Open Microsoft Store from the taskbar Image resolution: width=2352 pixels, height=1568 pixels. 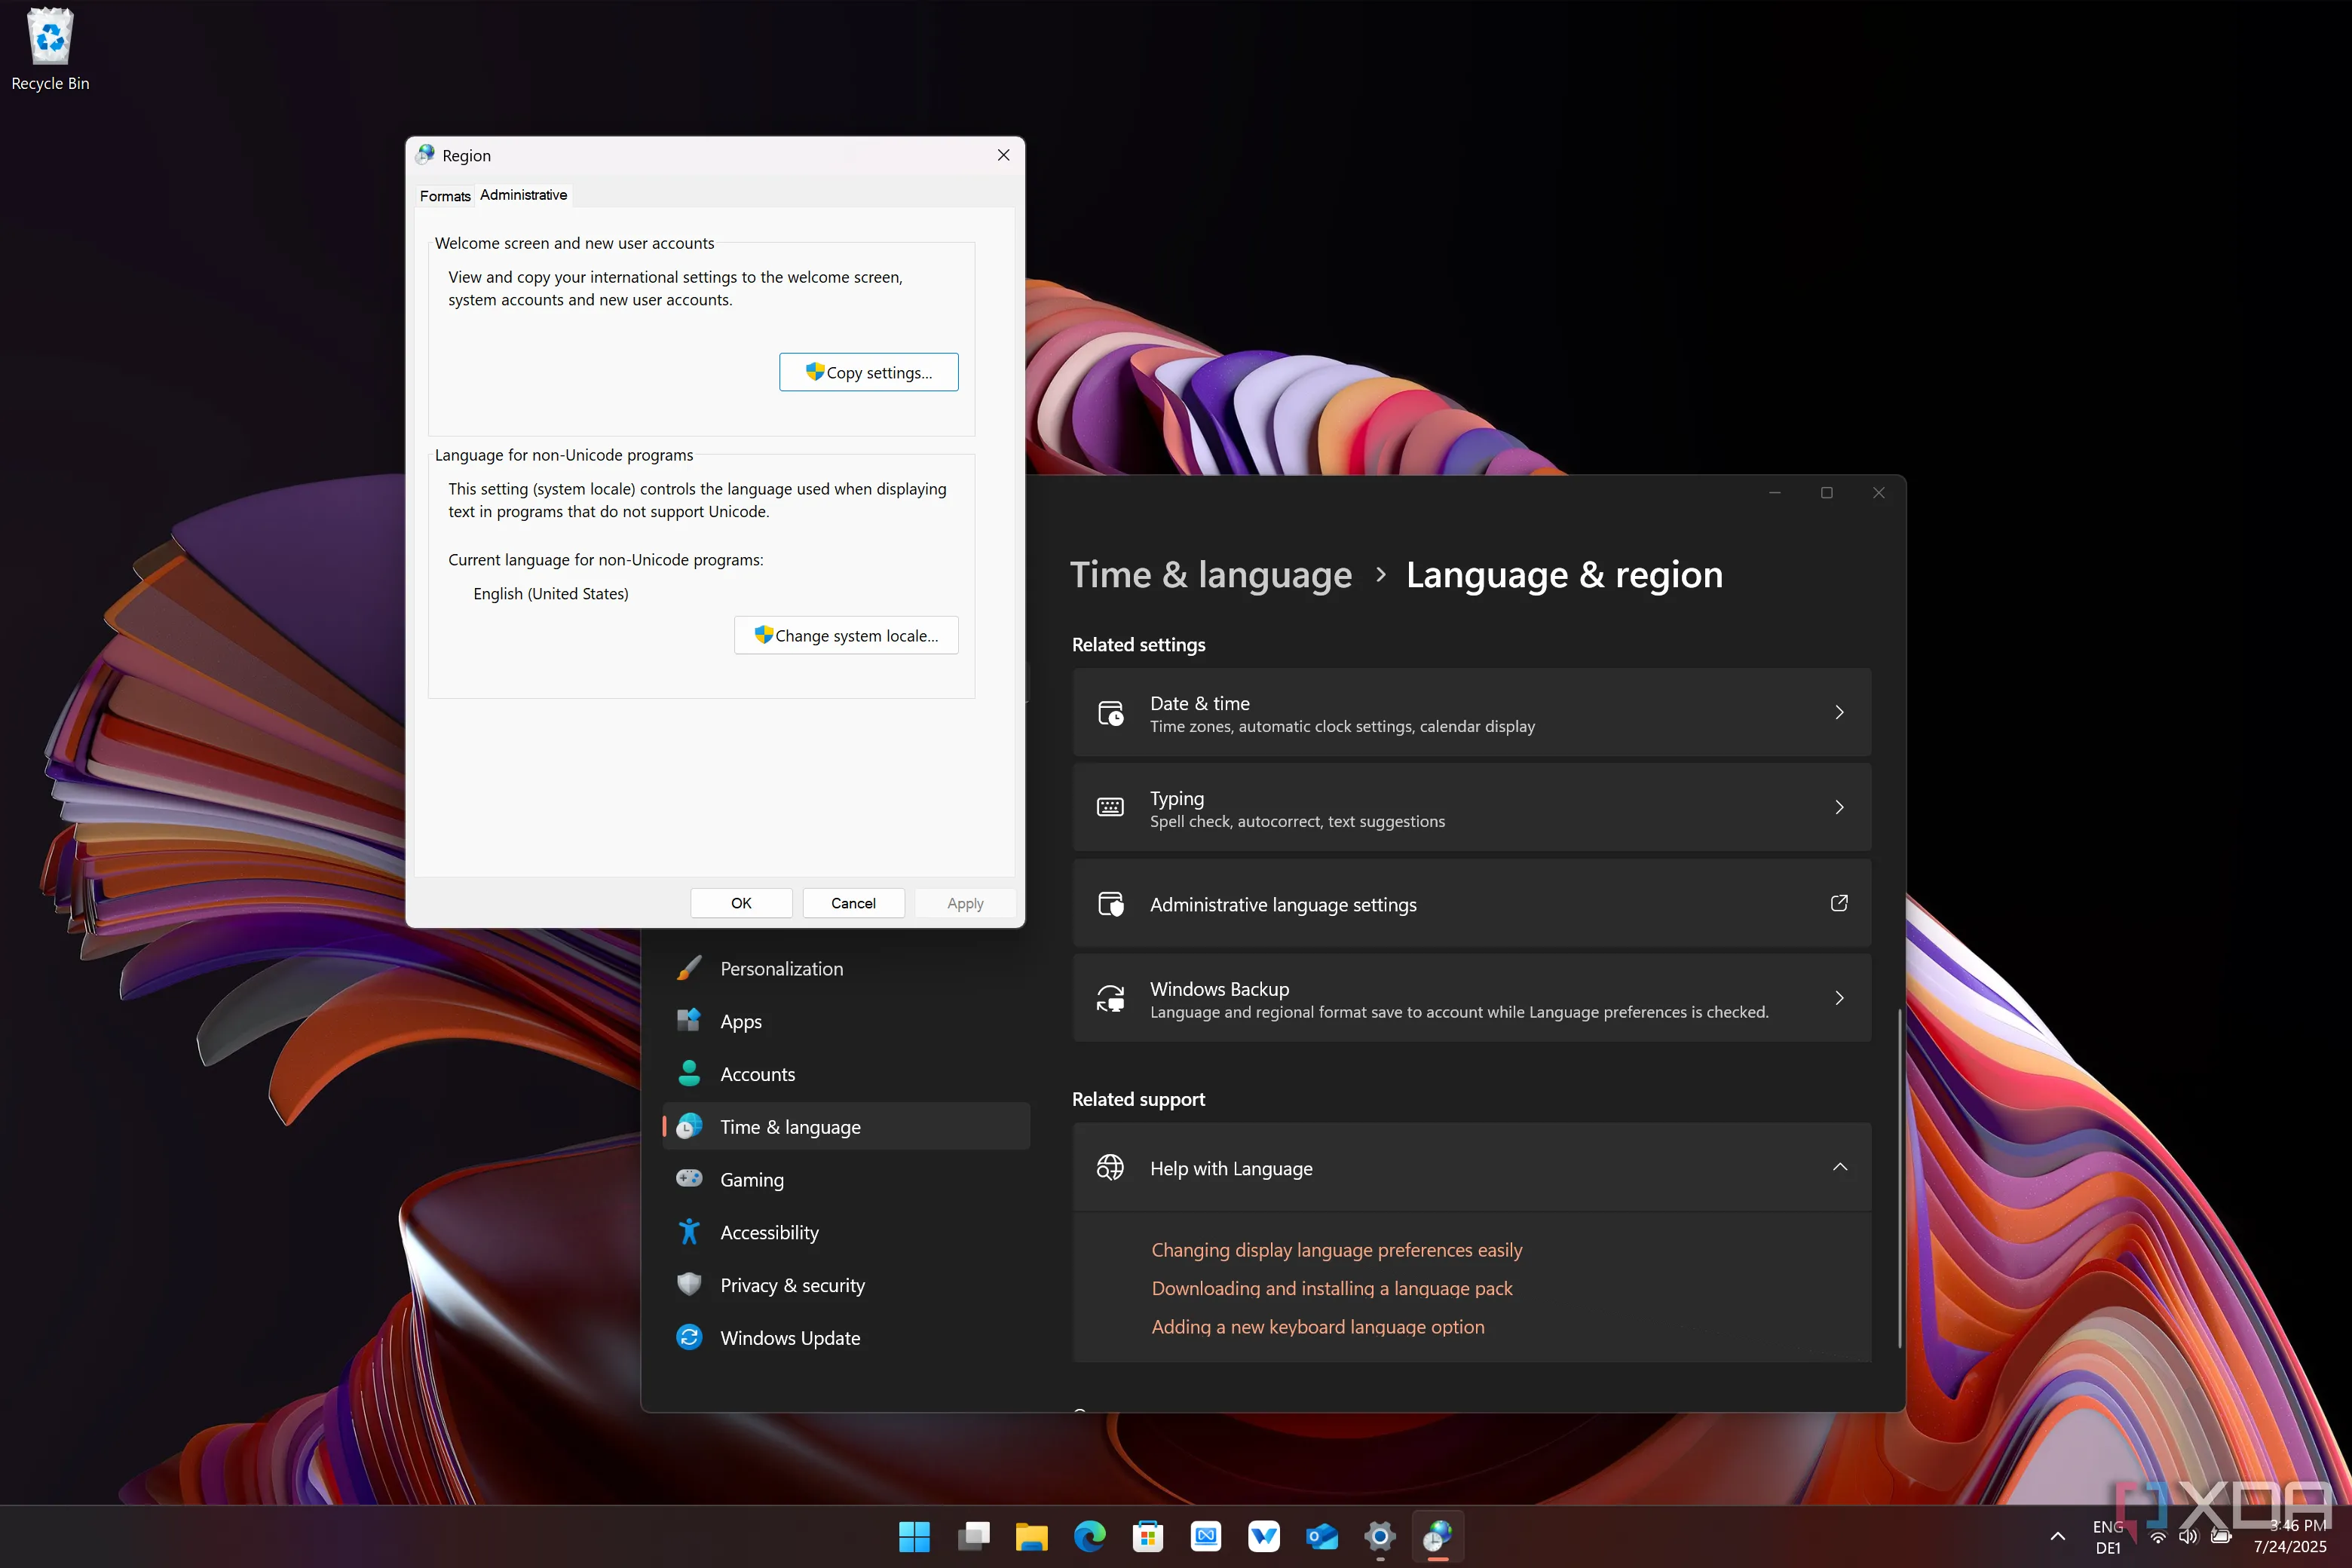(x=1148, y=1537)
